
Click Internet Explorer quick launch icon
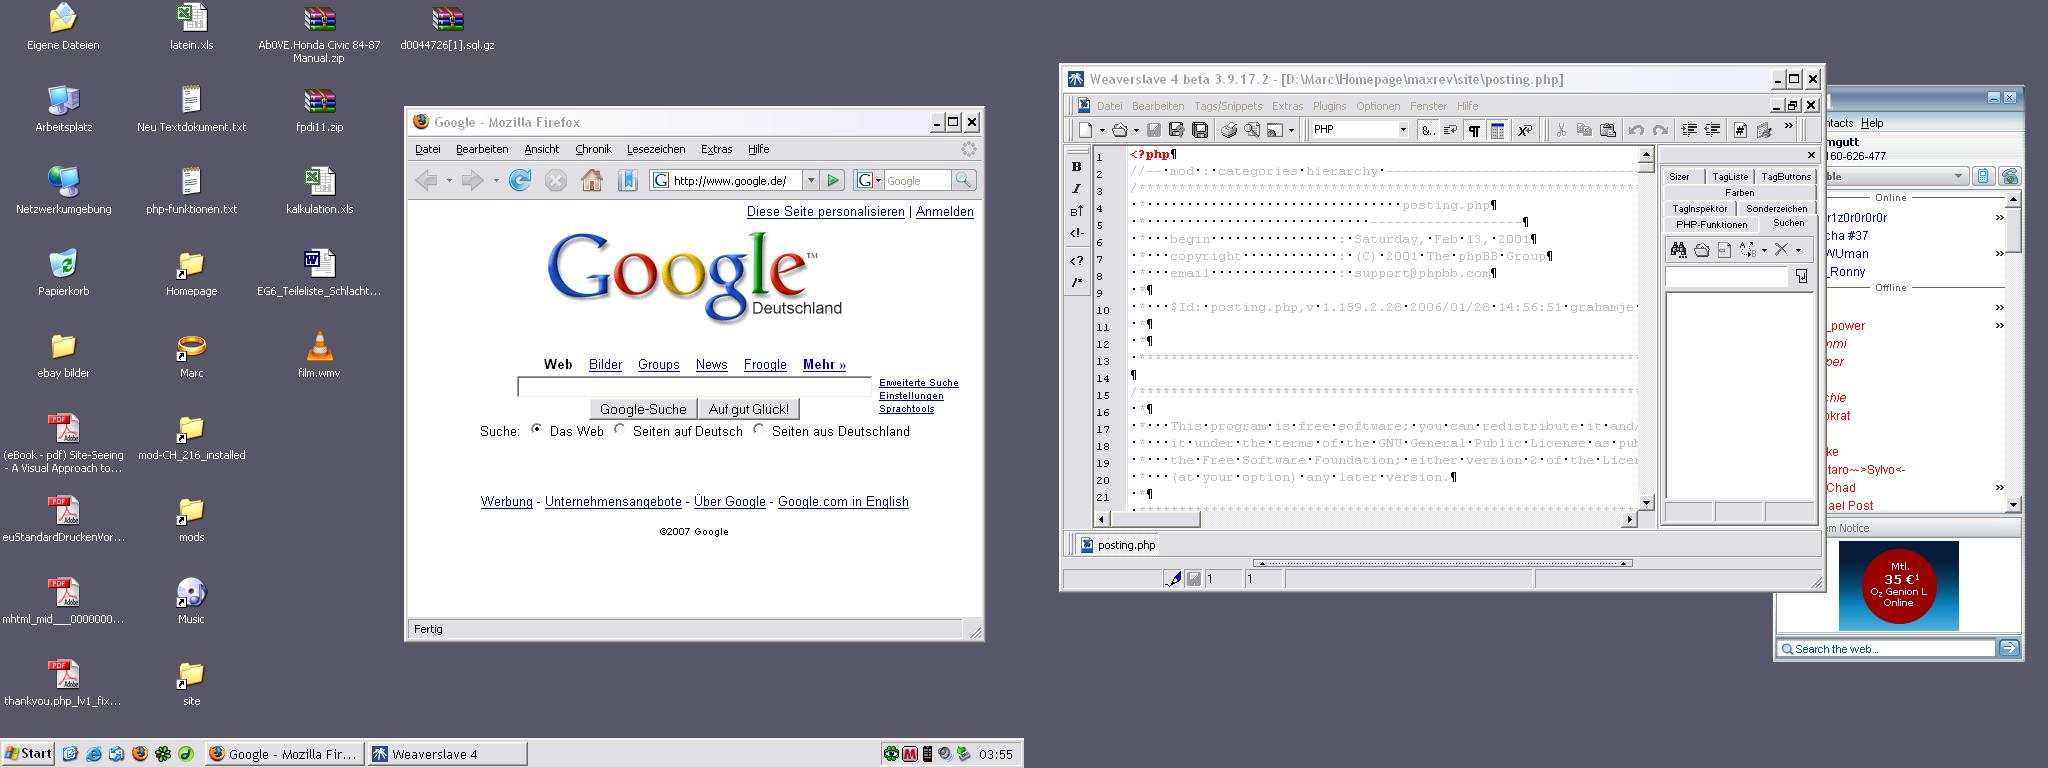pyautogui.click(x=94, y=754)
